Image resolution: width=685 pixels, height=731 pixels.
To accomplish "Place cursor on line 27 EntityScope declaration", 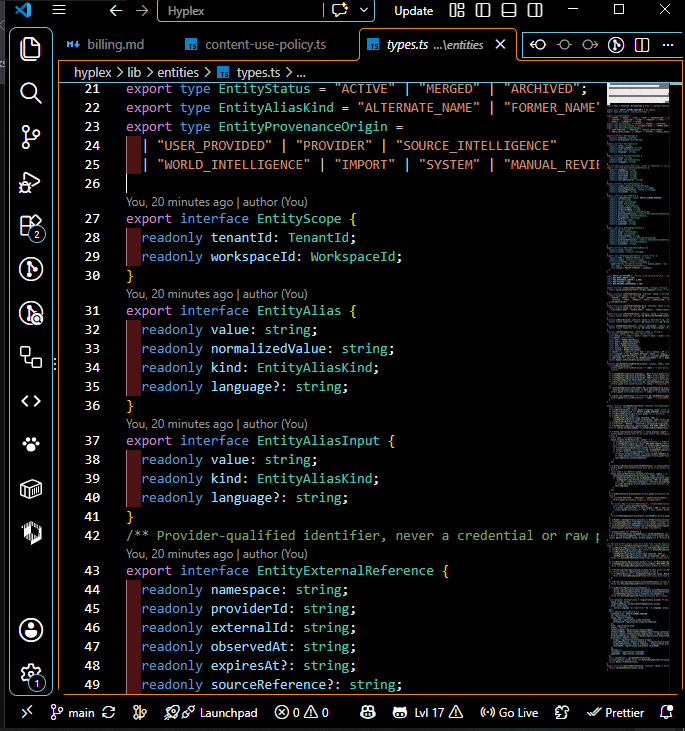I will (x=241, y=219).
